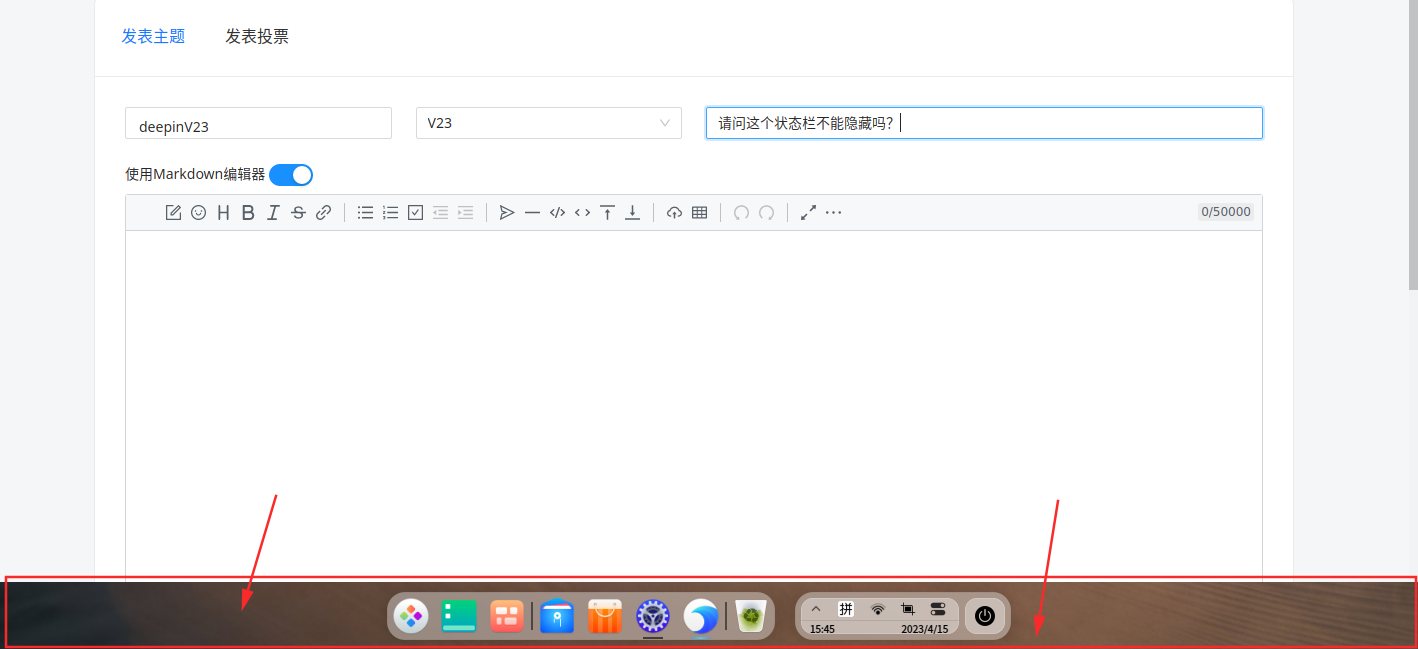Click the deepinV23 input field
This screenshot has height=649, width=1418.
click(258, 124)
